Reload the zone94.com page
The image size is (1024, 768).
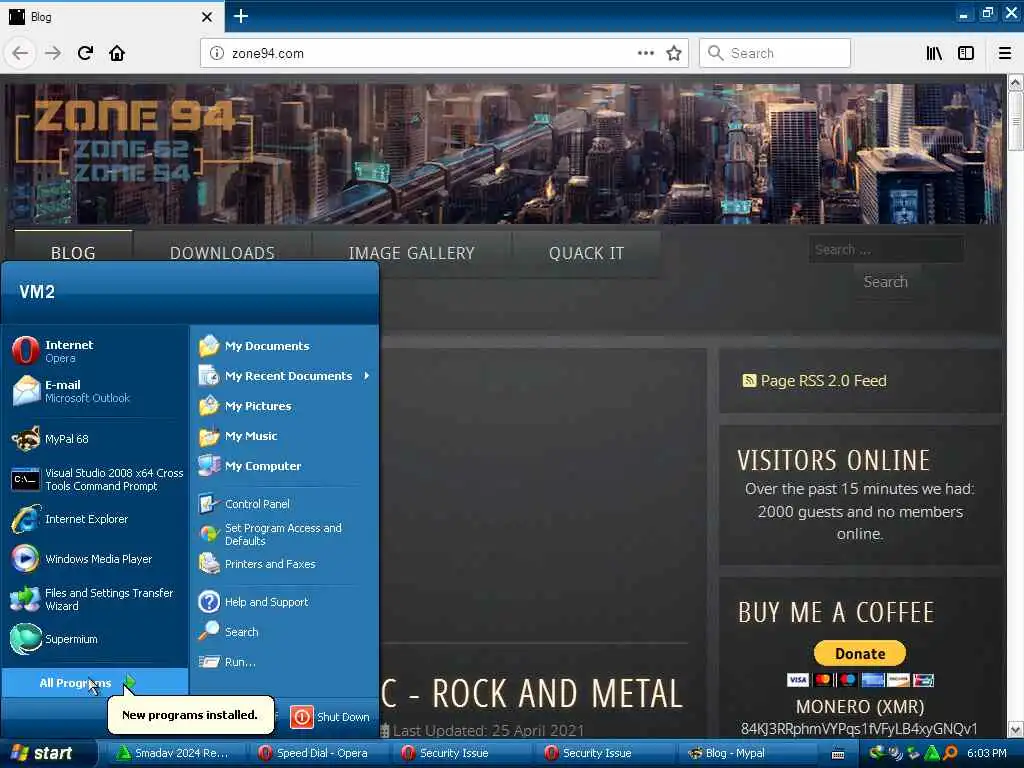click(86, 54)
